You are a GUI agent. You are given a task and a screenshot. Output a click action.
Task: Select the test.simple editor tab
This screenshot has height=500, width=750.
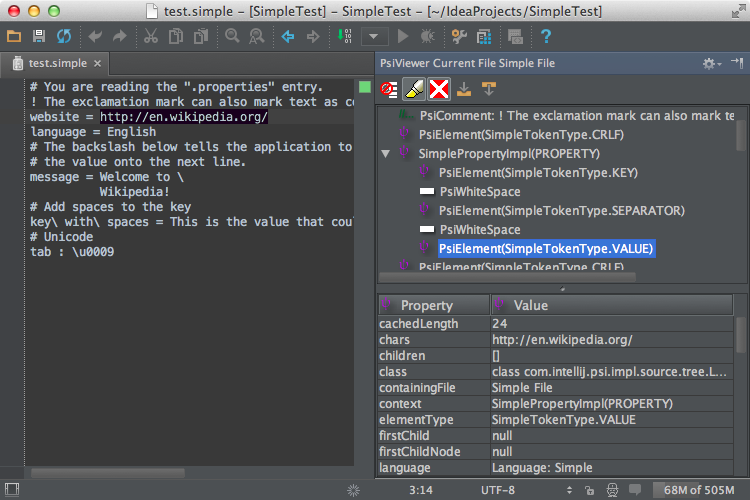click(x=57, y=63)
